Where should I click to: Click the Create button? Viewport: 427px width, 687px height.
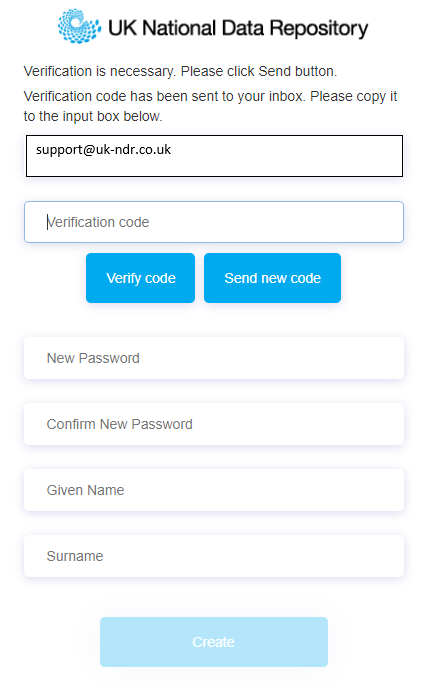coord(214,642)
